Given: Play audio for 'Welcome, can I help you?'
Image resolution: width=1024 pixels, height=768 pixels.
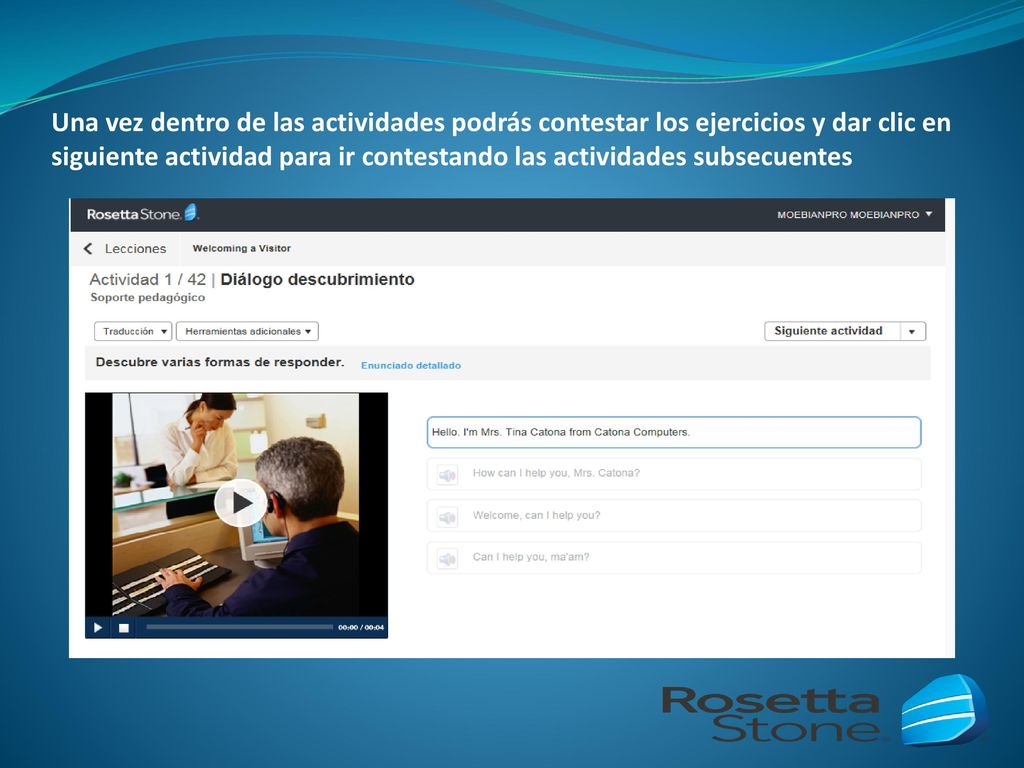Looking at the screenshot, I should pos(447,517).
